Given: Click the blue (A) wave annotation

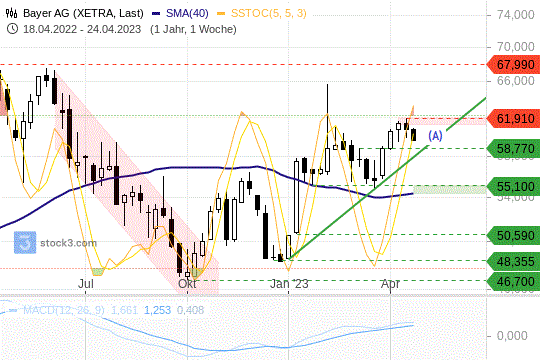Looking at the screenshot, I should click(435, 136).
